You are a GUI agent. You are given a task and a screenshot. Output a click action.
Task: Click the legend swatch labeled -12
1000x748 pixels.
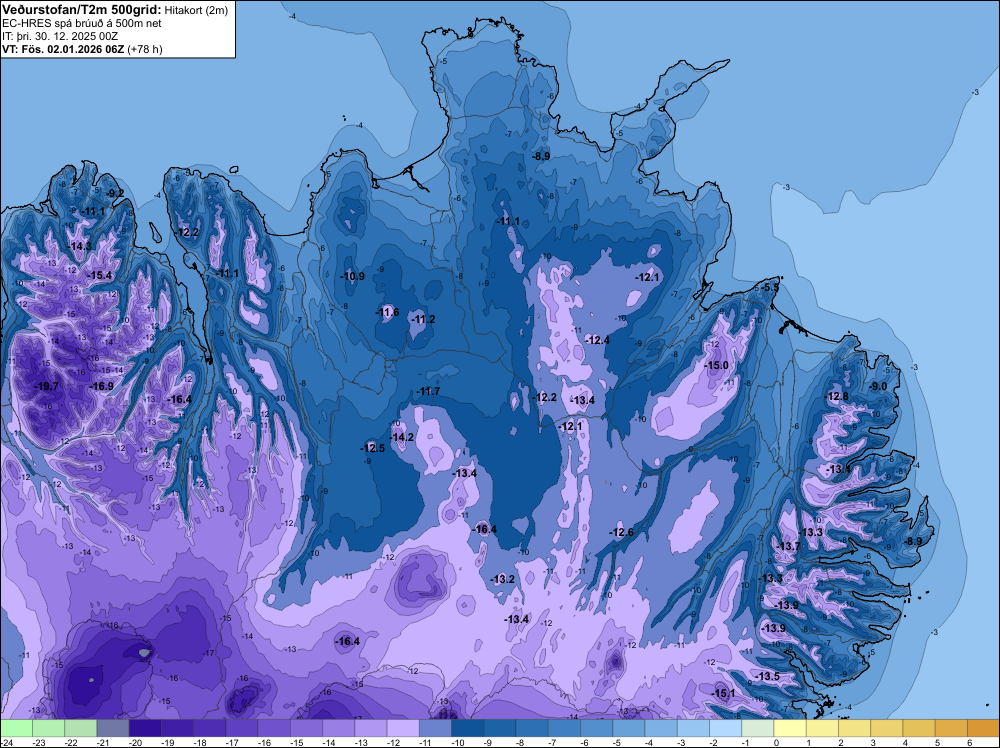pyautogui.click(x=403, y=728)
